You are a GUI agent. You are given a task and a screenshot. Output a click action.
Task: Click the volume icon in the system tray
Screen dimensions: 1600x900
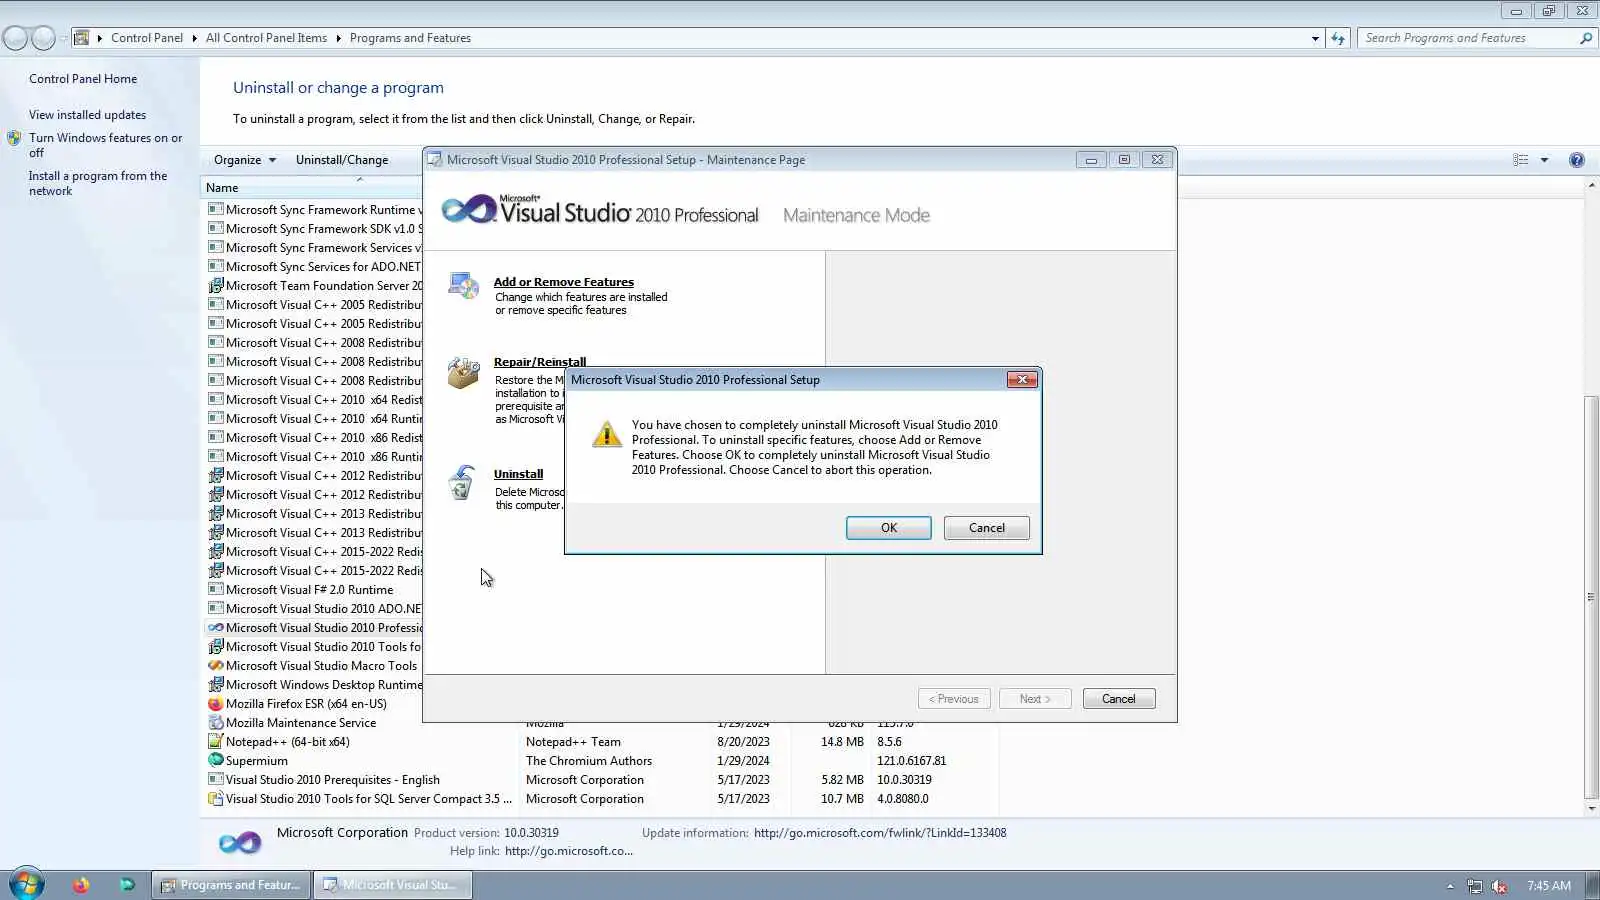click(x=1499, y=886)
